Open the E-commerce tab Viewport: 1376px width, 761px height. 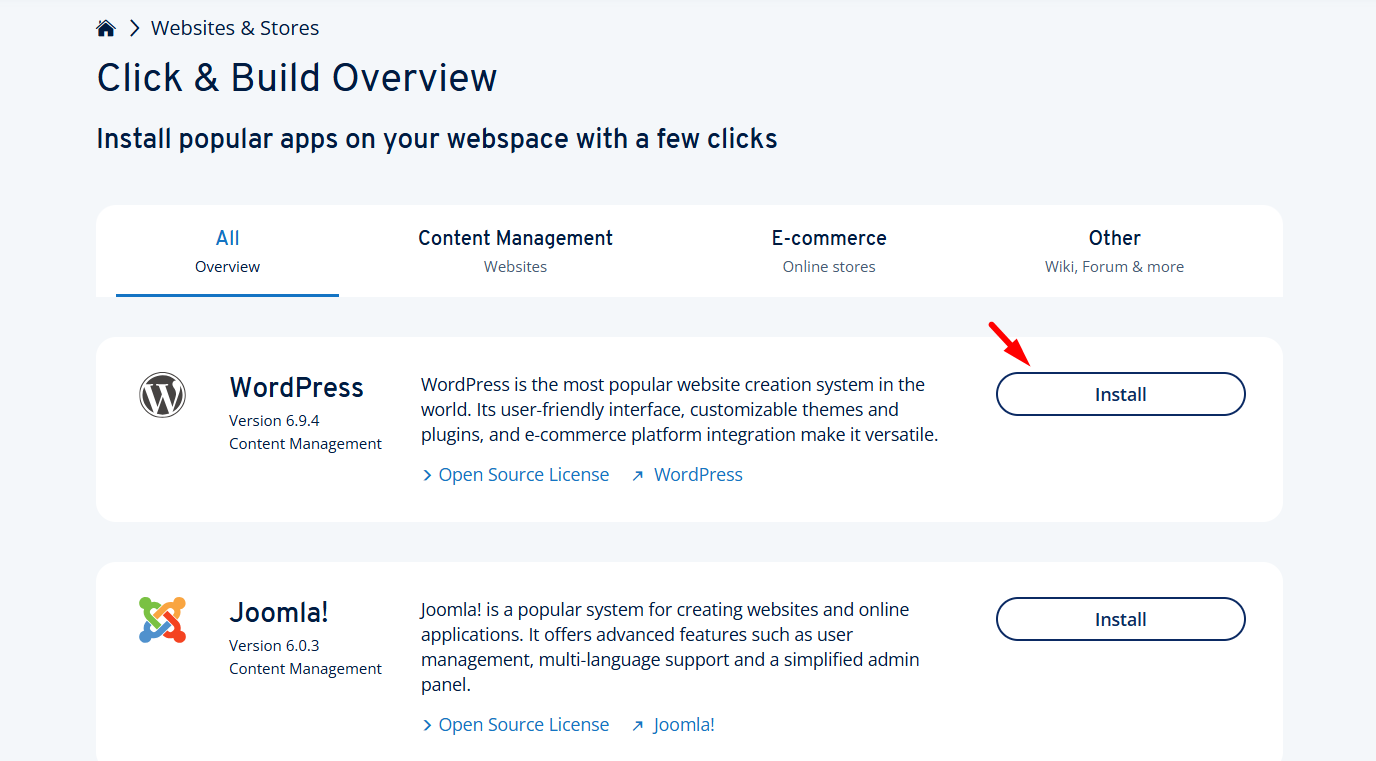click(829, 251)
